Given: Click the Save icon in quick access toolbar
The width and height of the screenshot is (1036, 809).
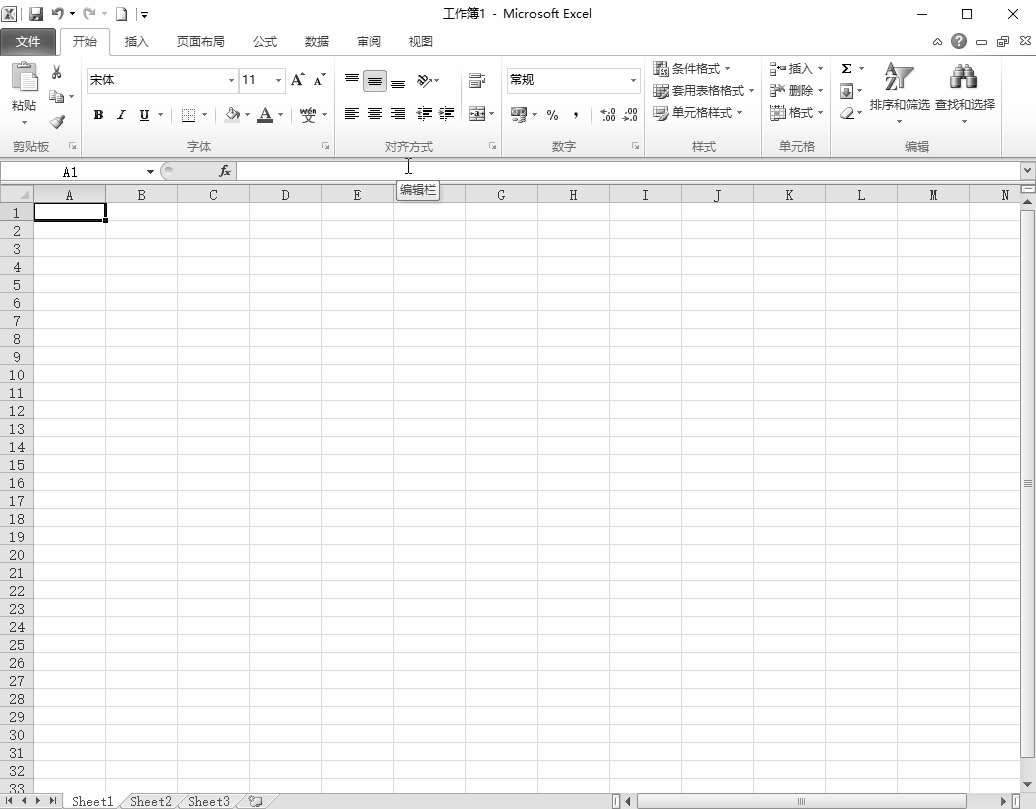Looking at the screenshot, I should 36,13.
